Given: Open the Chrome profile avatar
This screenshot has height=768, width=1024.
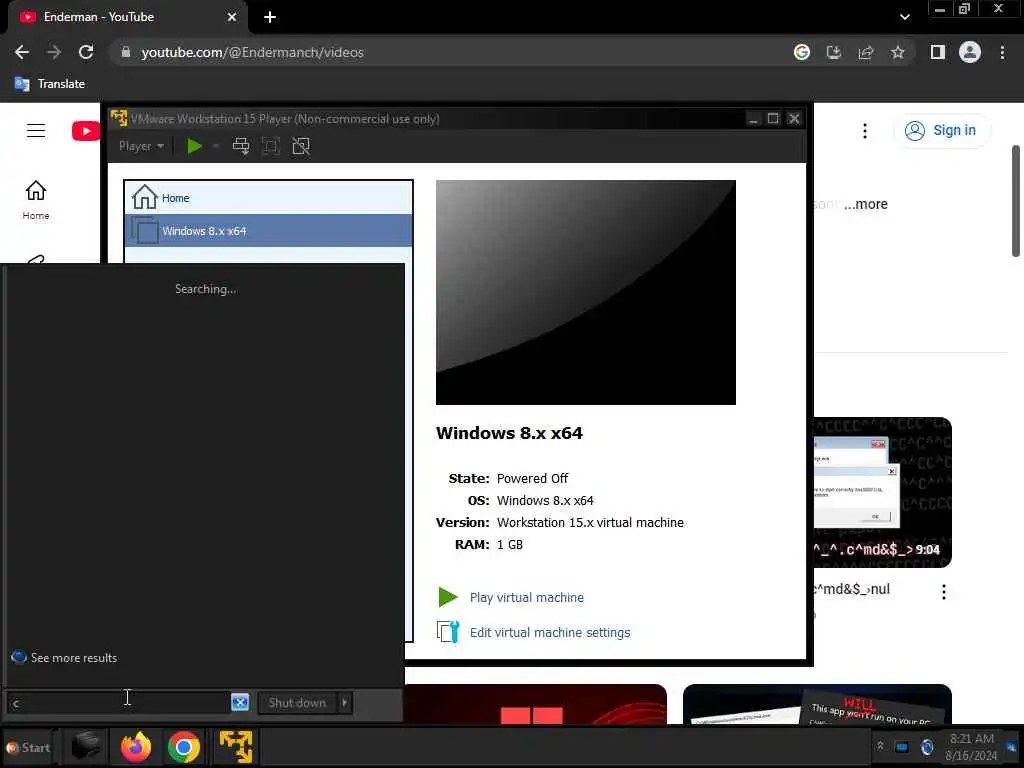Looking at the screenshot, I should point(970,52).
